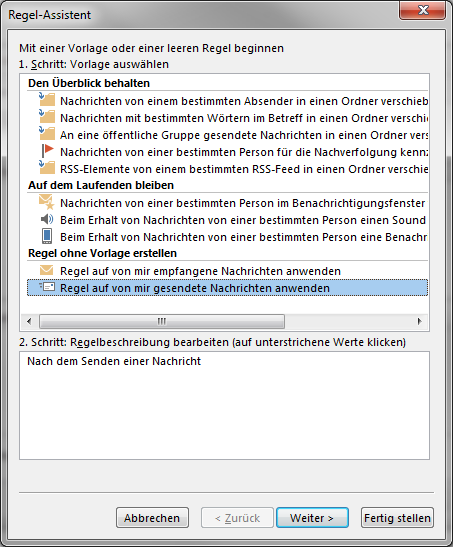The image size is (453, 547).
Task: Click mobile phone icon for mobile alert template
Action: point(47,236)
